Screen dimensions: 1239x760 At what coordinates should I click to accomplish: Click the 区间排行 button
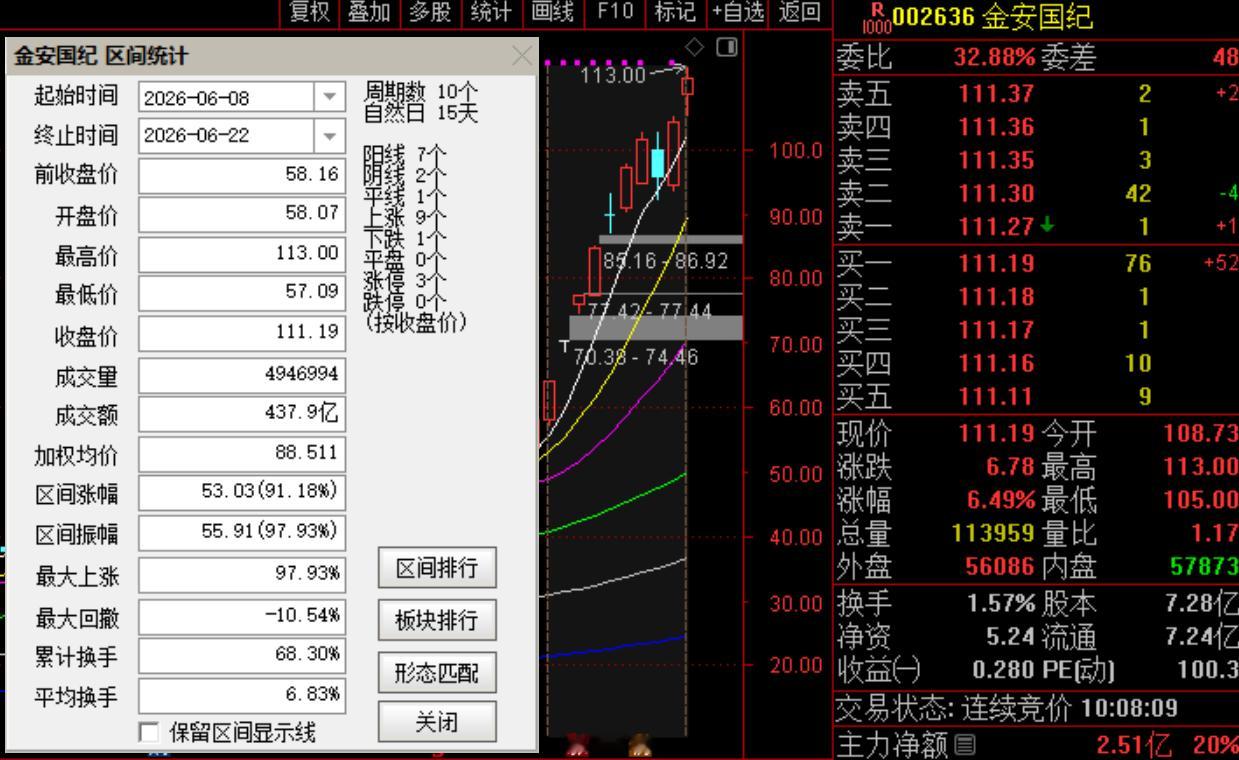coord(437,569)
